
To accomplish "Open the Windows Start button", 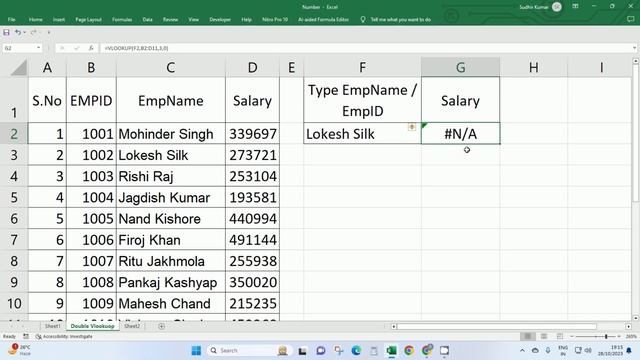I will click(196, 351).
